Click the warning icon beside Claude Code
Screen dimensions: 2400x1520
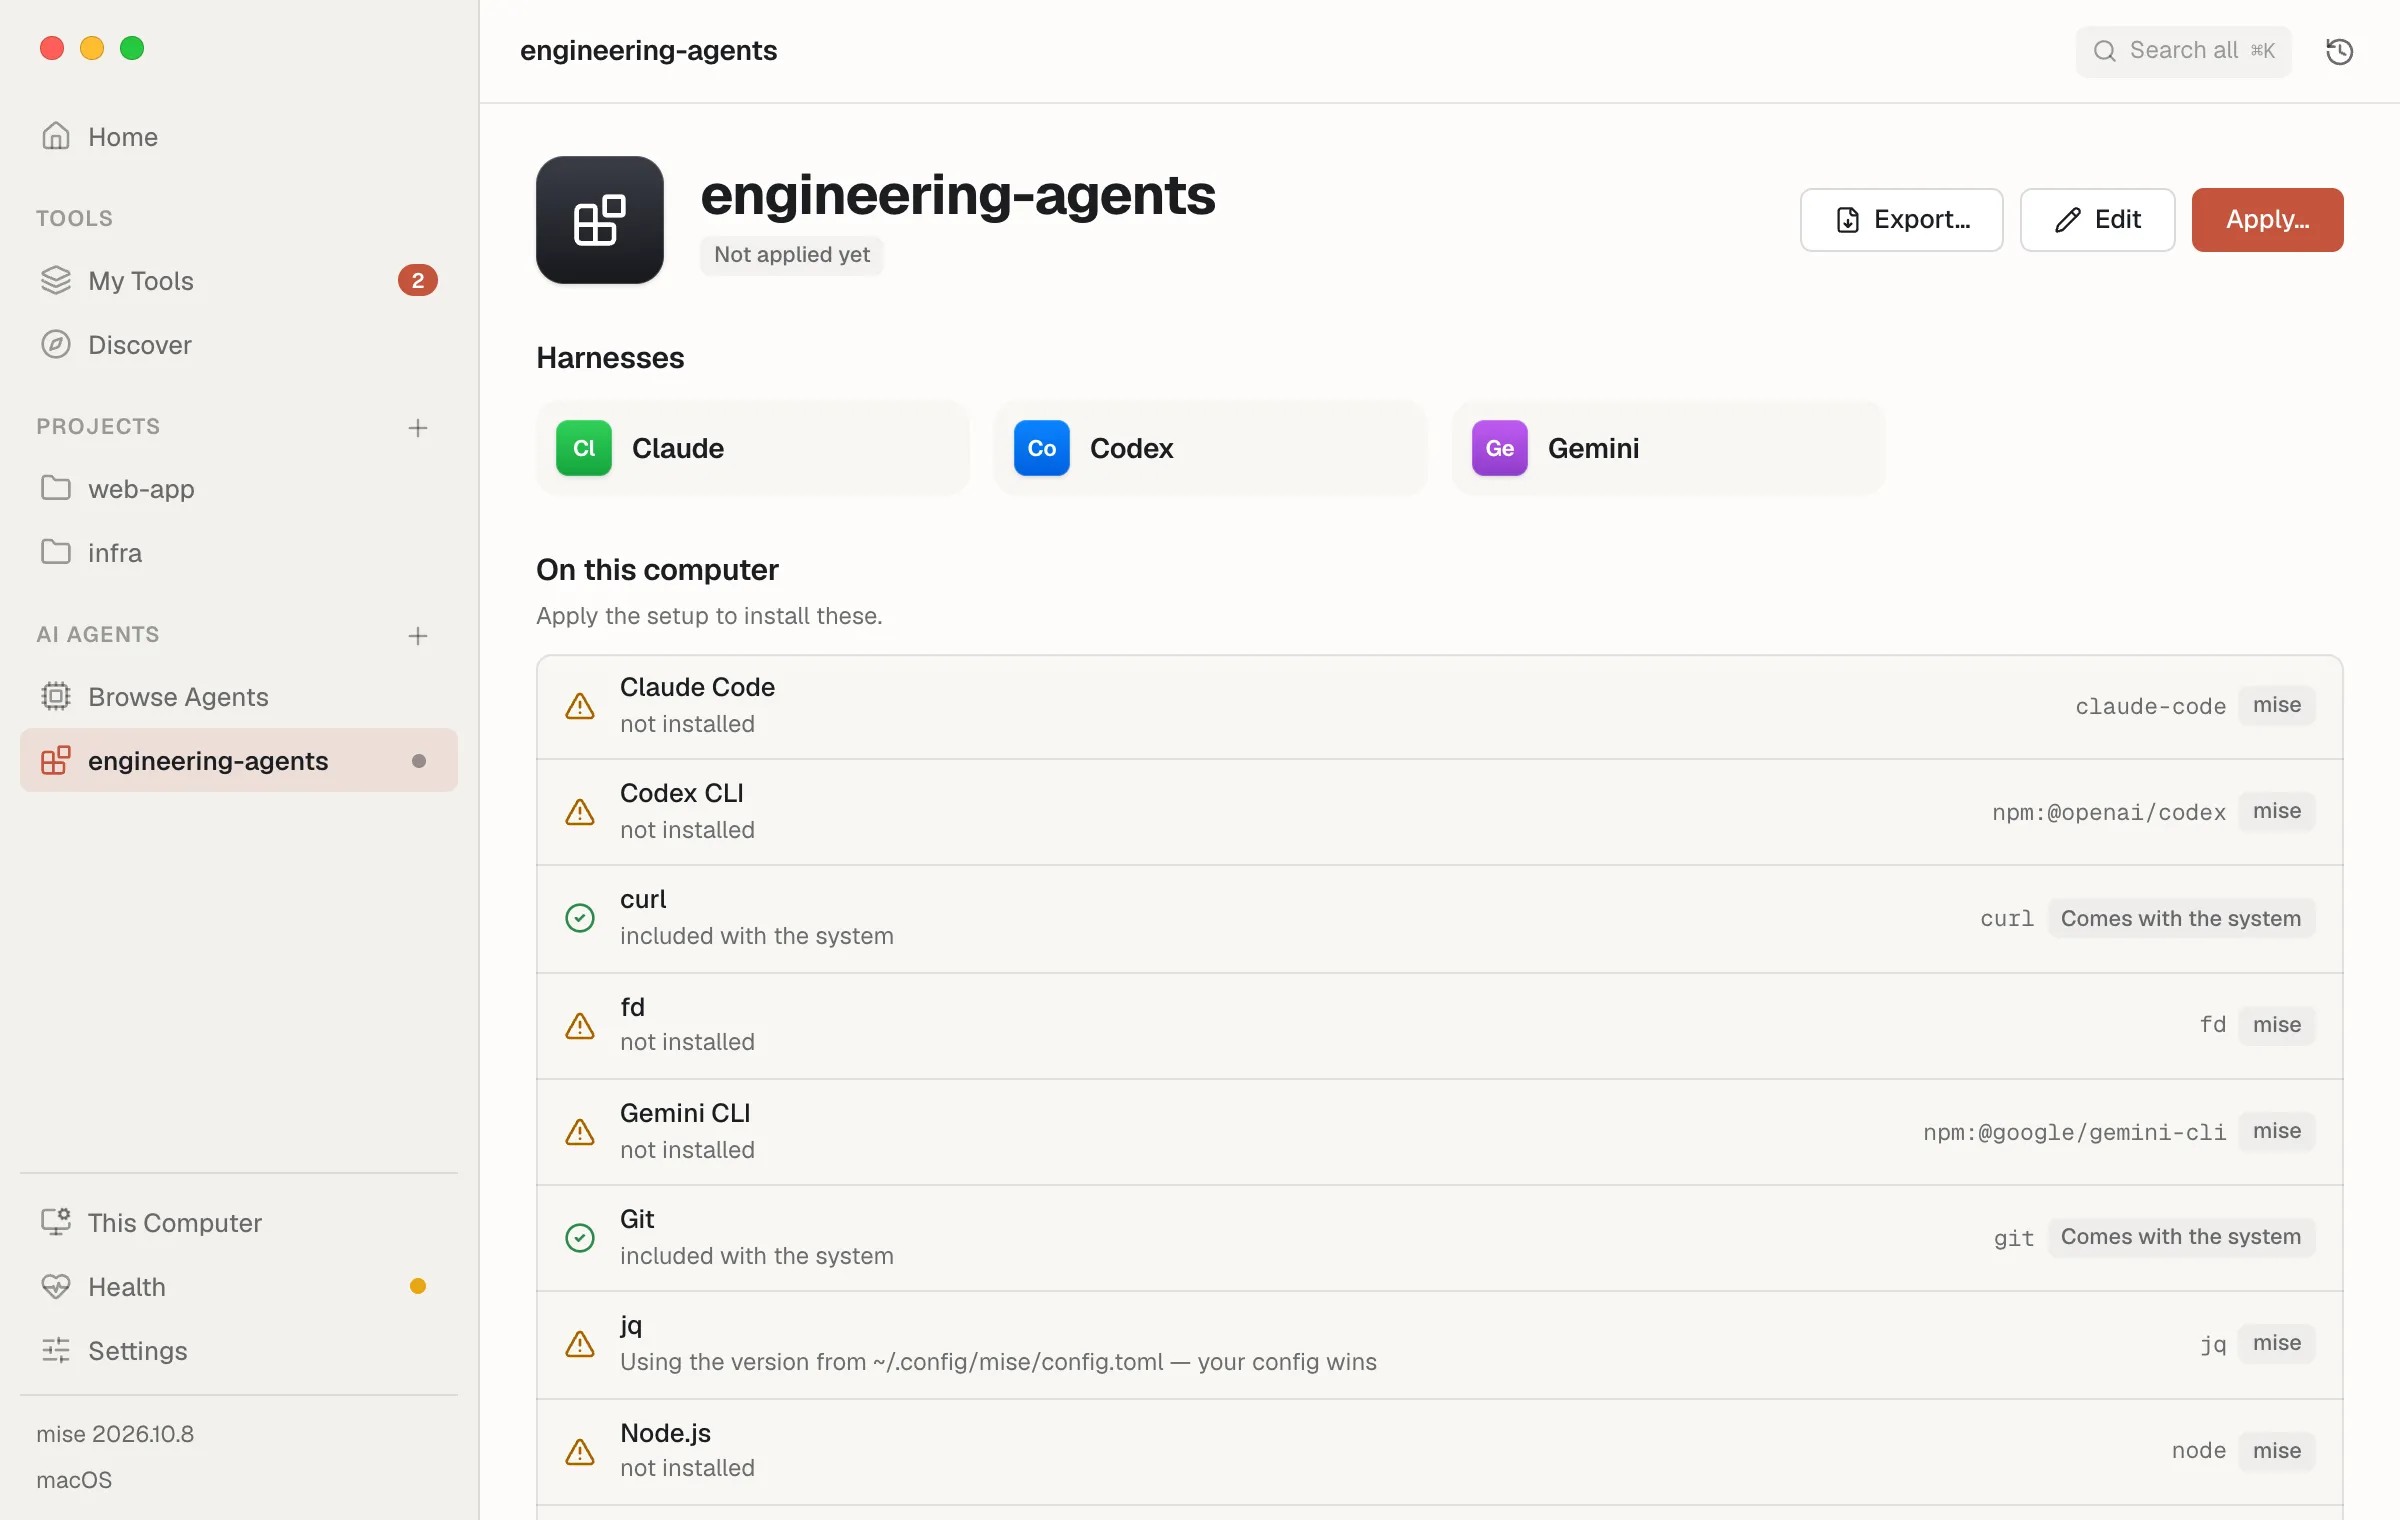point(580,706)
